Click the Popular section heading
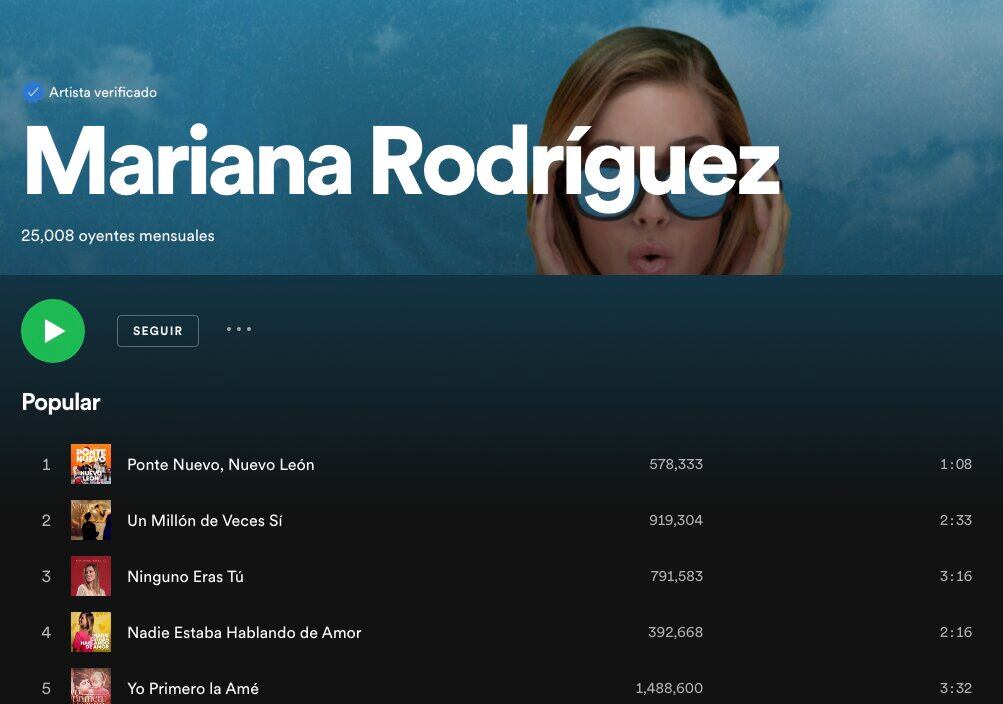The image size is (1003, 704). tap(61, 402)
